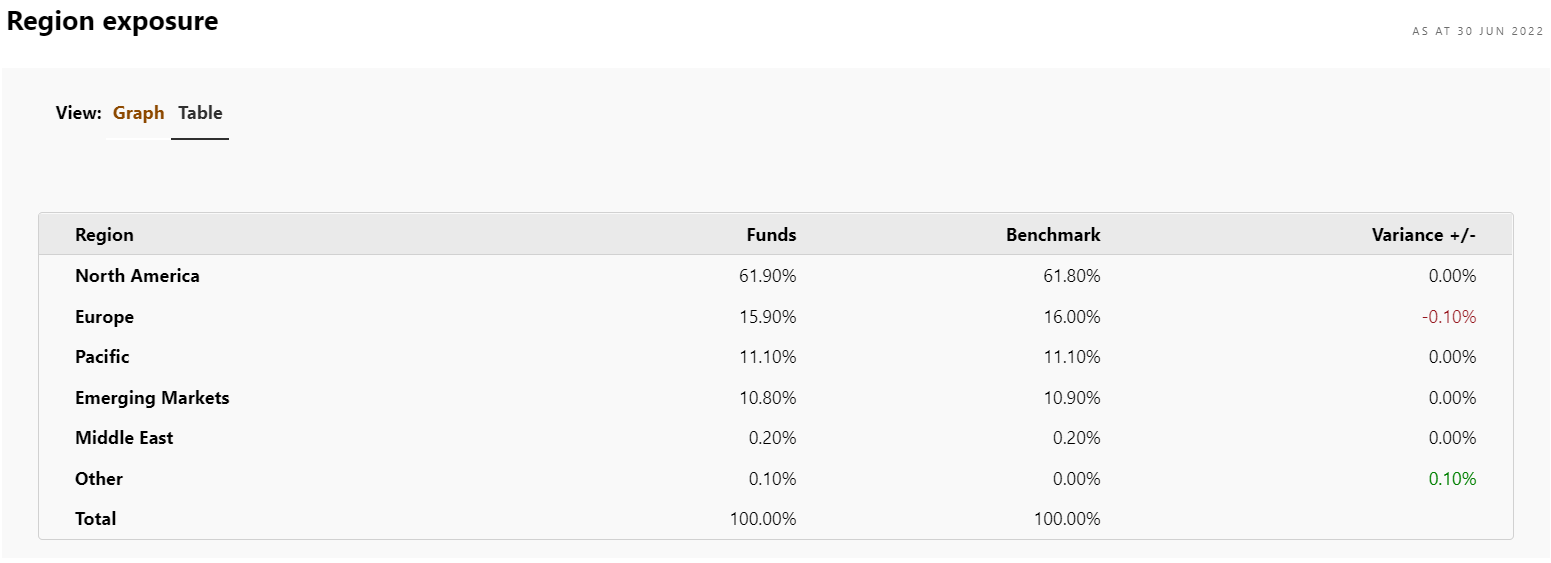Select the Table view tab
The image size is (1551, 563).
pyautogui.click(x=200, y=113)
